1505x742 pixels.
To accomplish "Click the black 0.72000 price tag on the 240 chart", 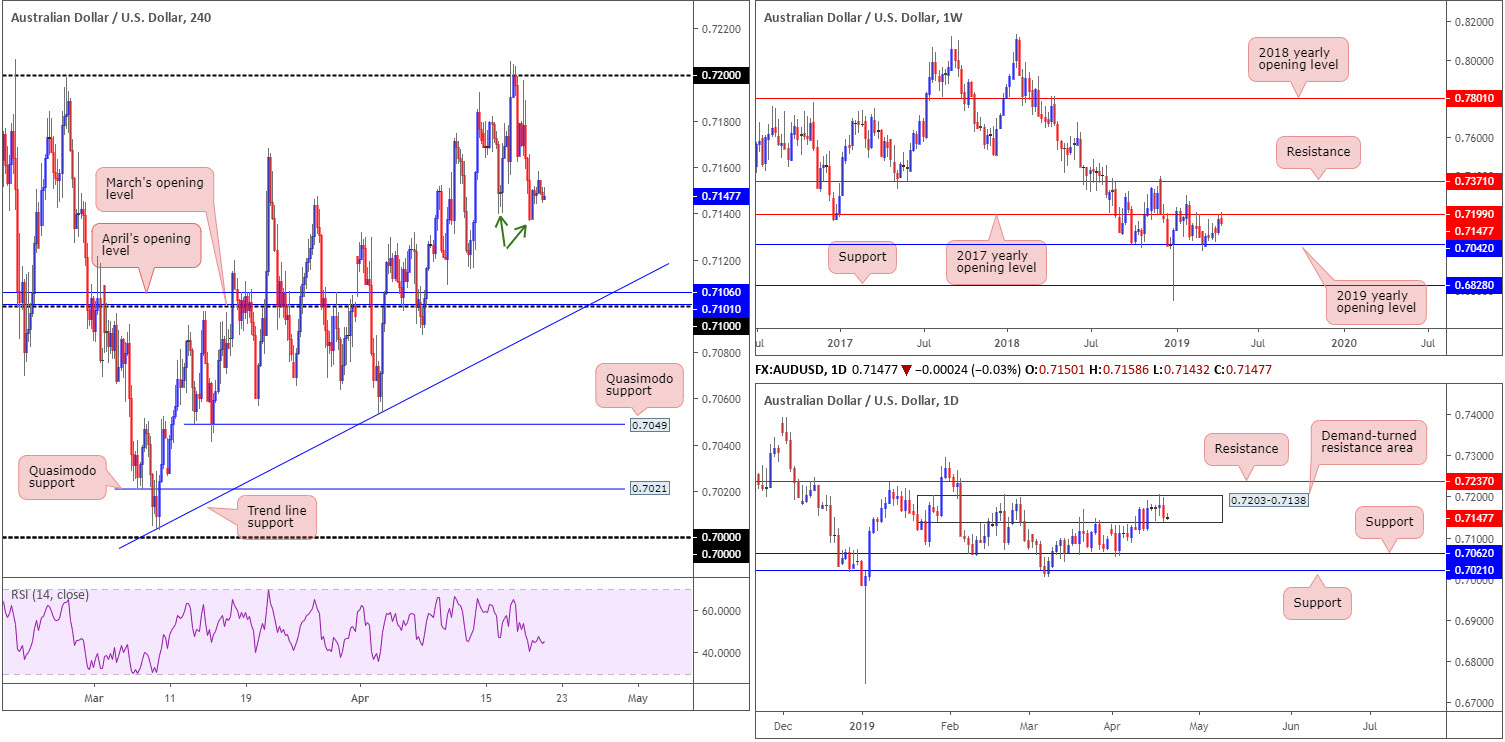I will [x=720, y=76].
